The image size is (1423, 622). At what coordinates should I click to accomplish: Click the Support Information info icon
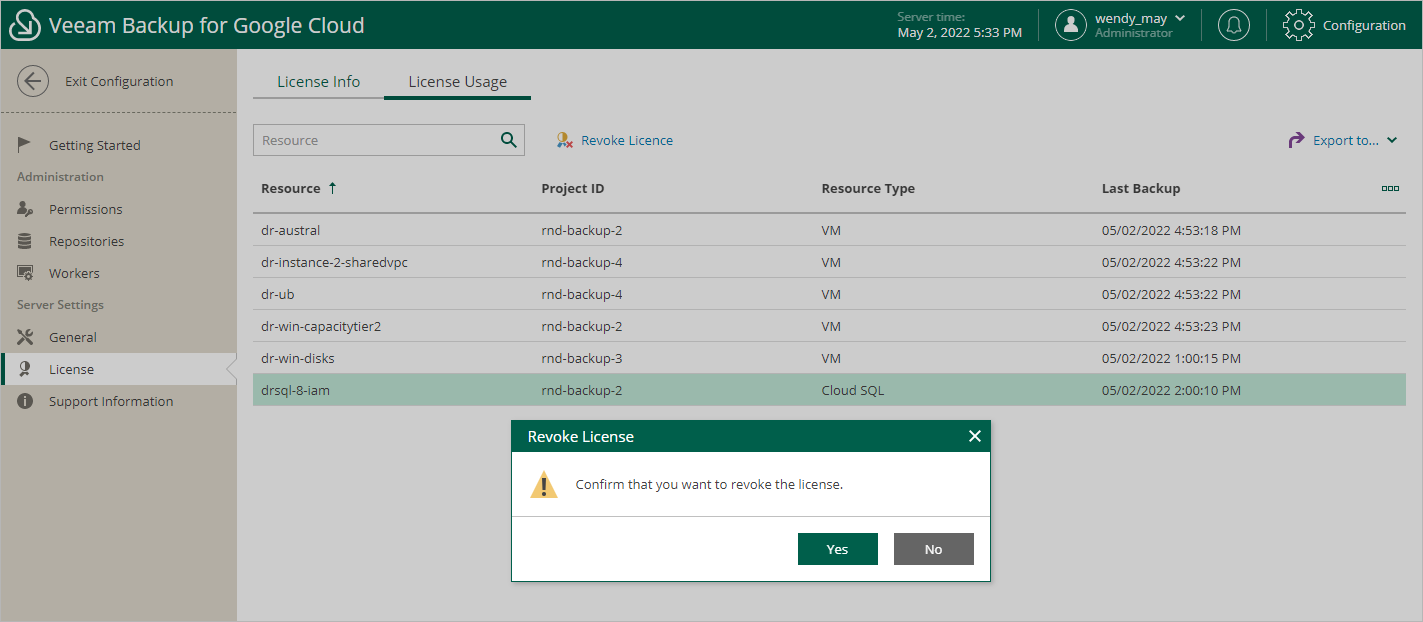(25, 401)
